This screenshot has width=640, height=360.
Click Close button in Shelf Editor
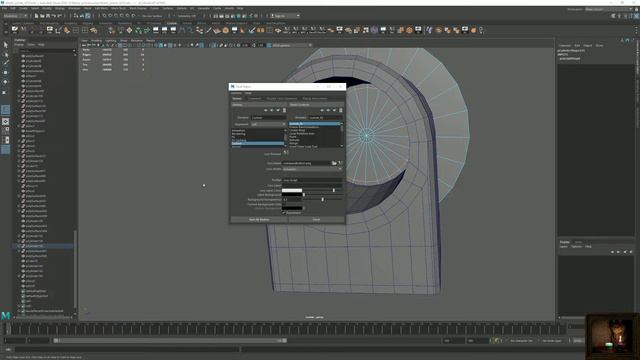click(x=316, y=220)
